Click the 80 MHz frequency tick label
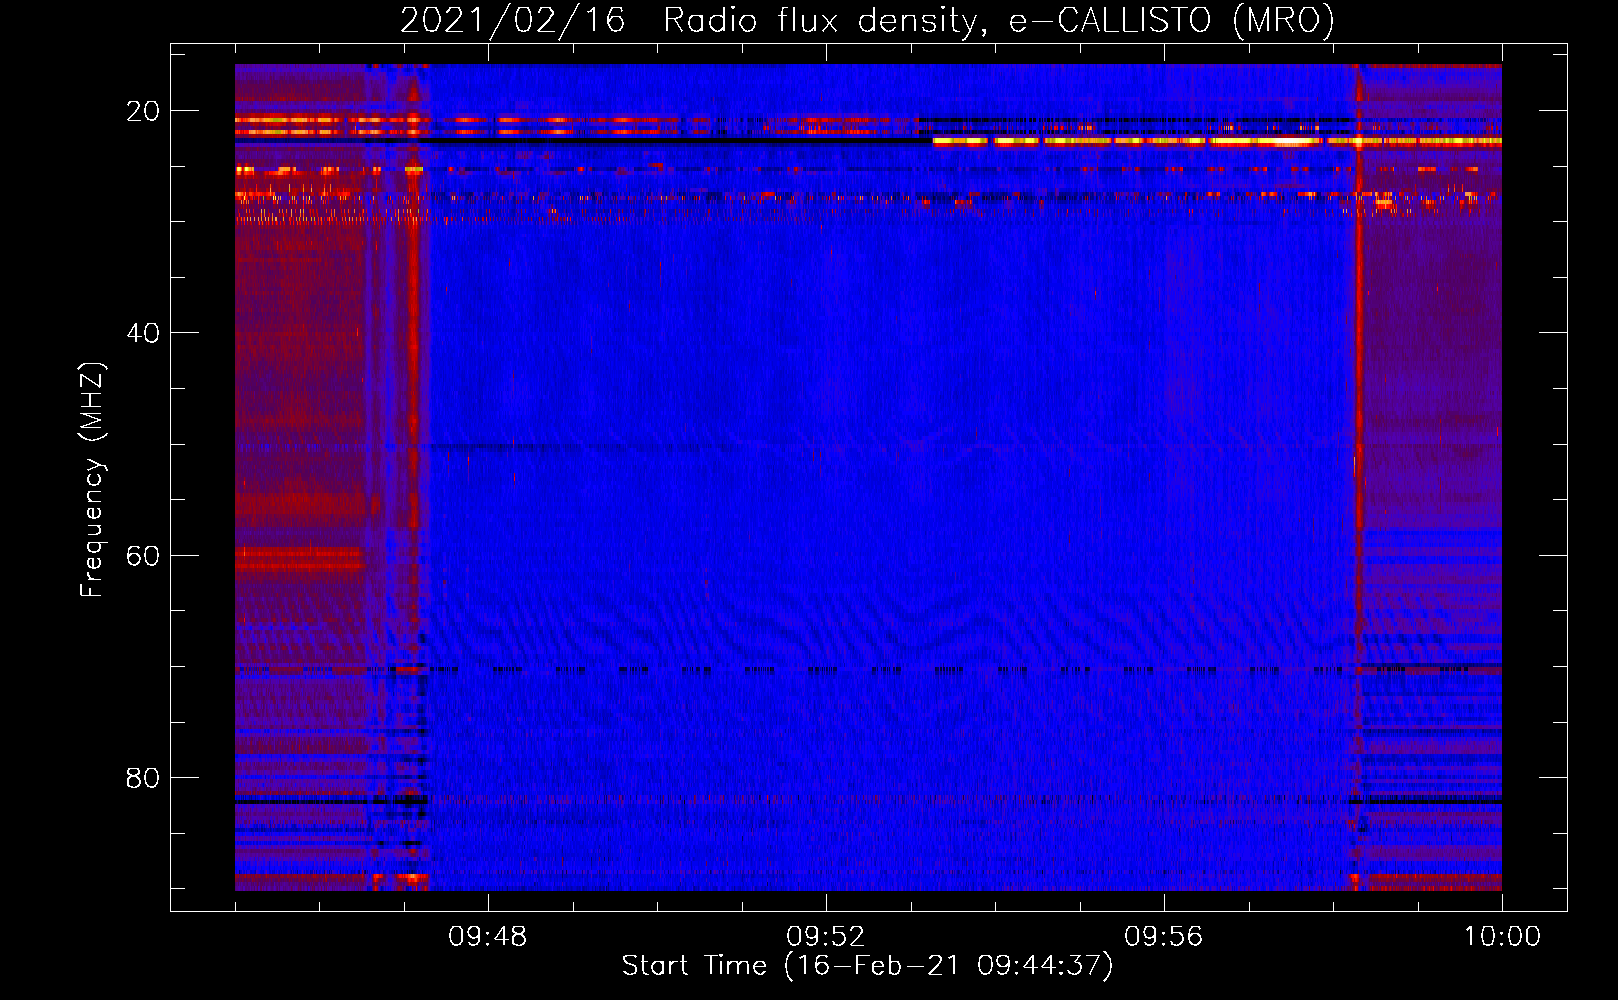Image resolution: width=1618 pixels, height=1000 pixels. click(x=143, y=777)
